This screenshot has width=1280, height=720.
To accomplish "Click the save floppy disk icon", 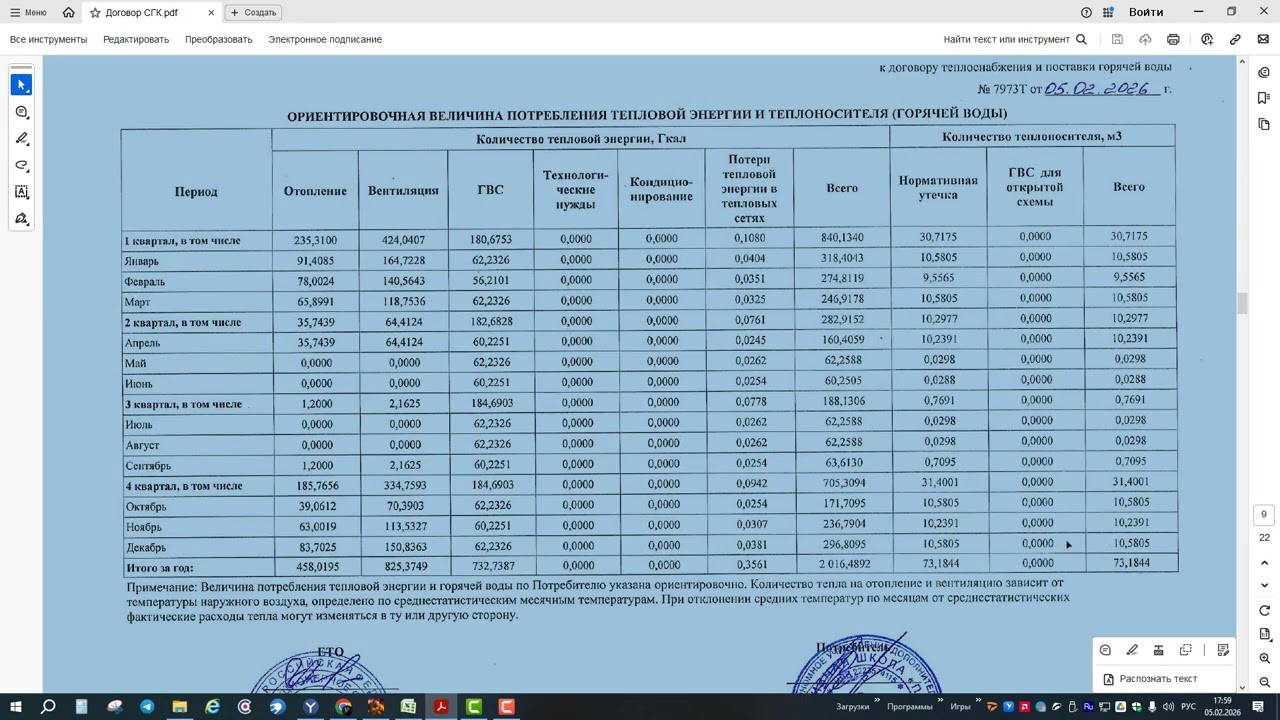I will (x=1117, y=39).
